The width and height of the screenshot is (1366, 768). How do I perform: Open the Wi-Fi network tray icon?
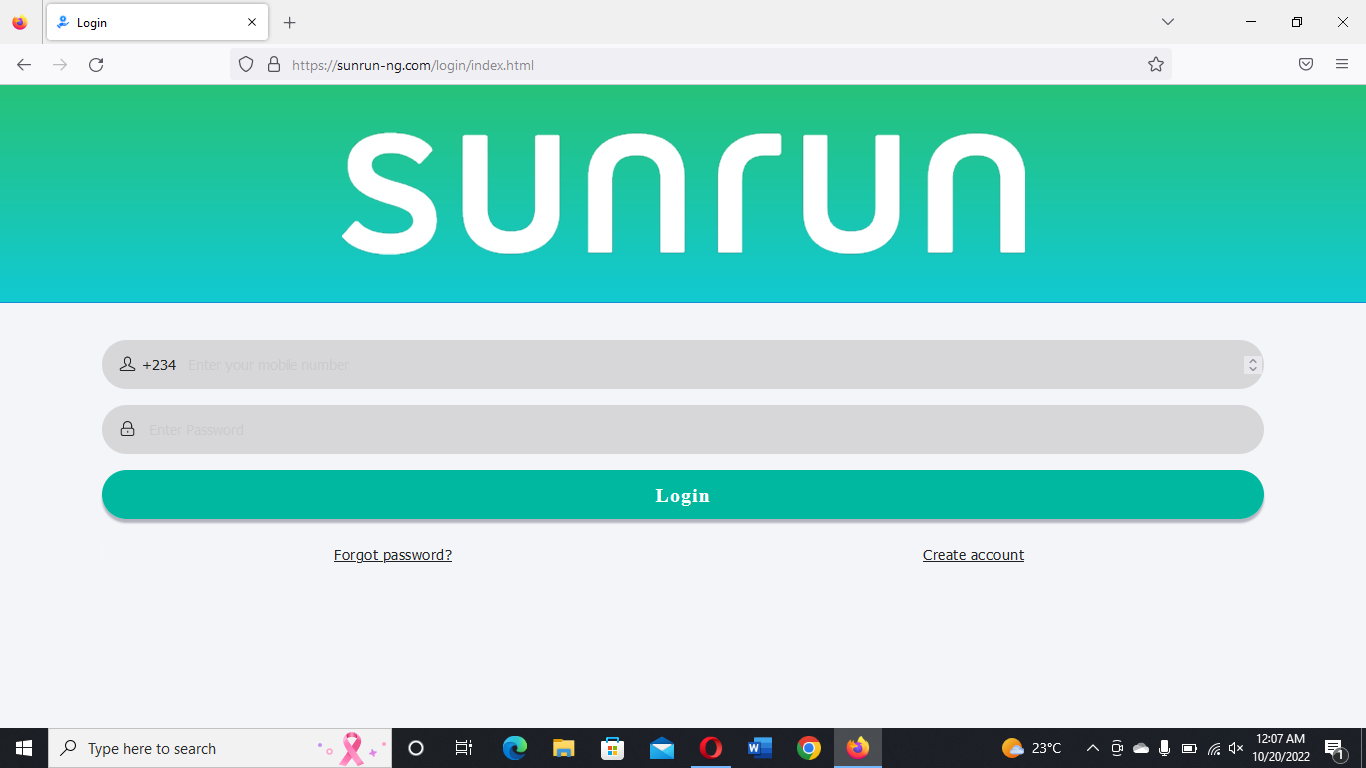pos(1213,748)
